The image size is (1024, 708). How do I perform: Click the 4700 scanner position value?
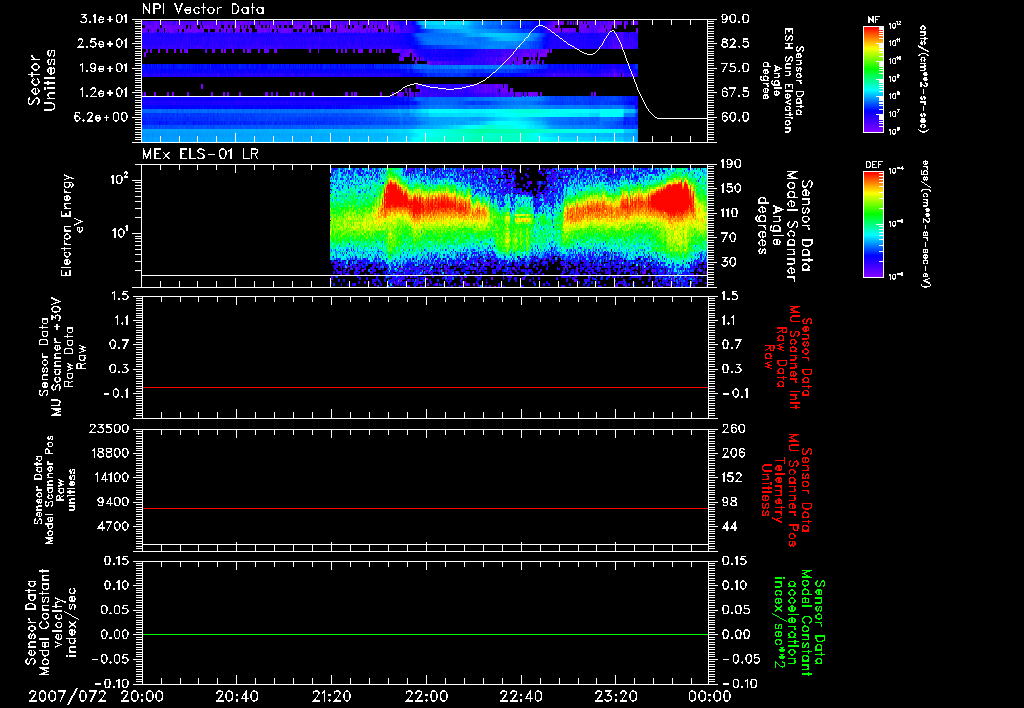112,526
